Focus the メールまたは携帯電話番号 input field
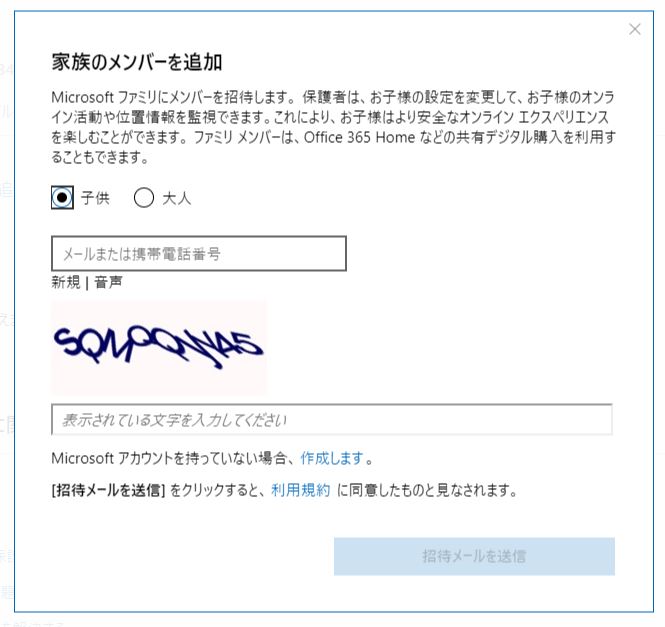The height and width of the screenshot is (627, 665). pos(199,254)
